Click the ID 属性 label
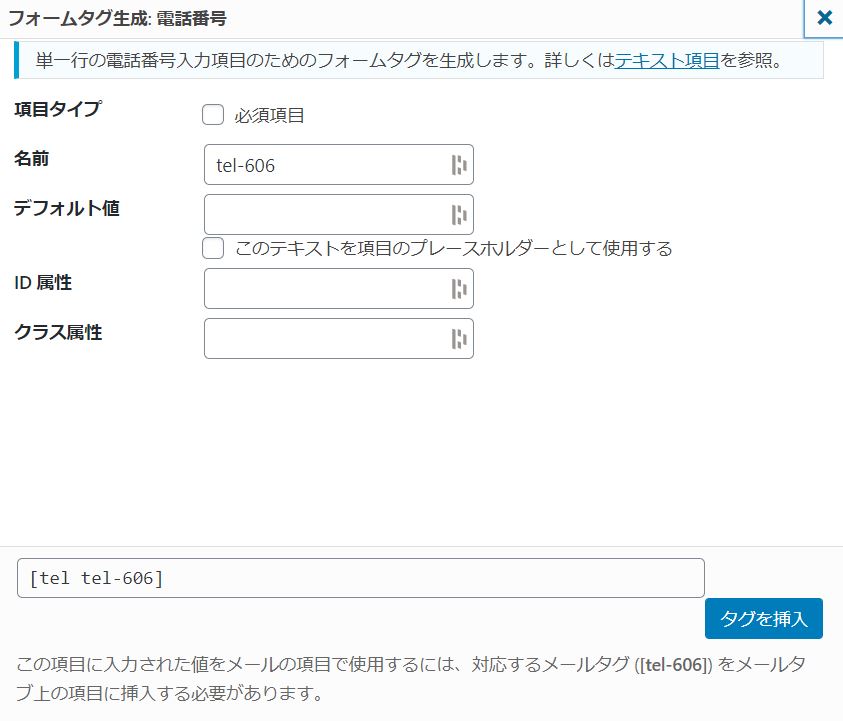This screenshot has height=721, width=843. coord(43,283)
